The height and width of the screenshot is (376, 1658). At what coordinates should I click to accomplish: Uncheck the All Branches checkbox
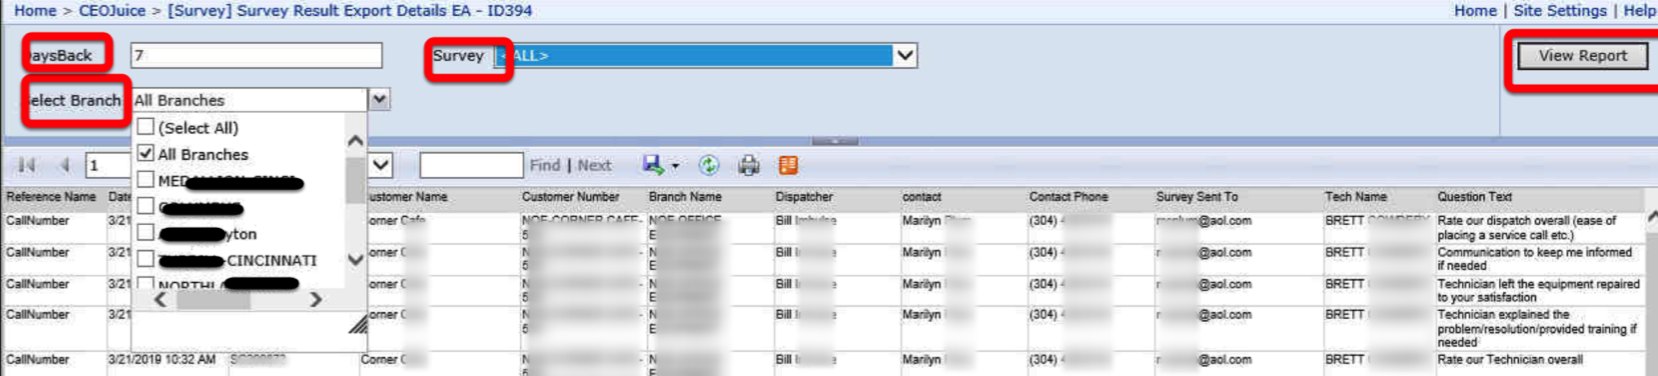click(x=146, y=153)
